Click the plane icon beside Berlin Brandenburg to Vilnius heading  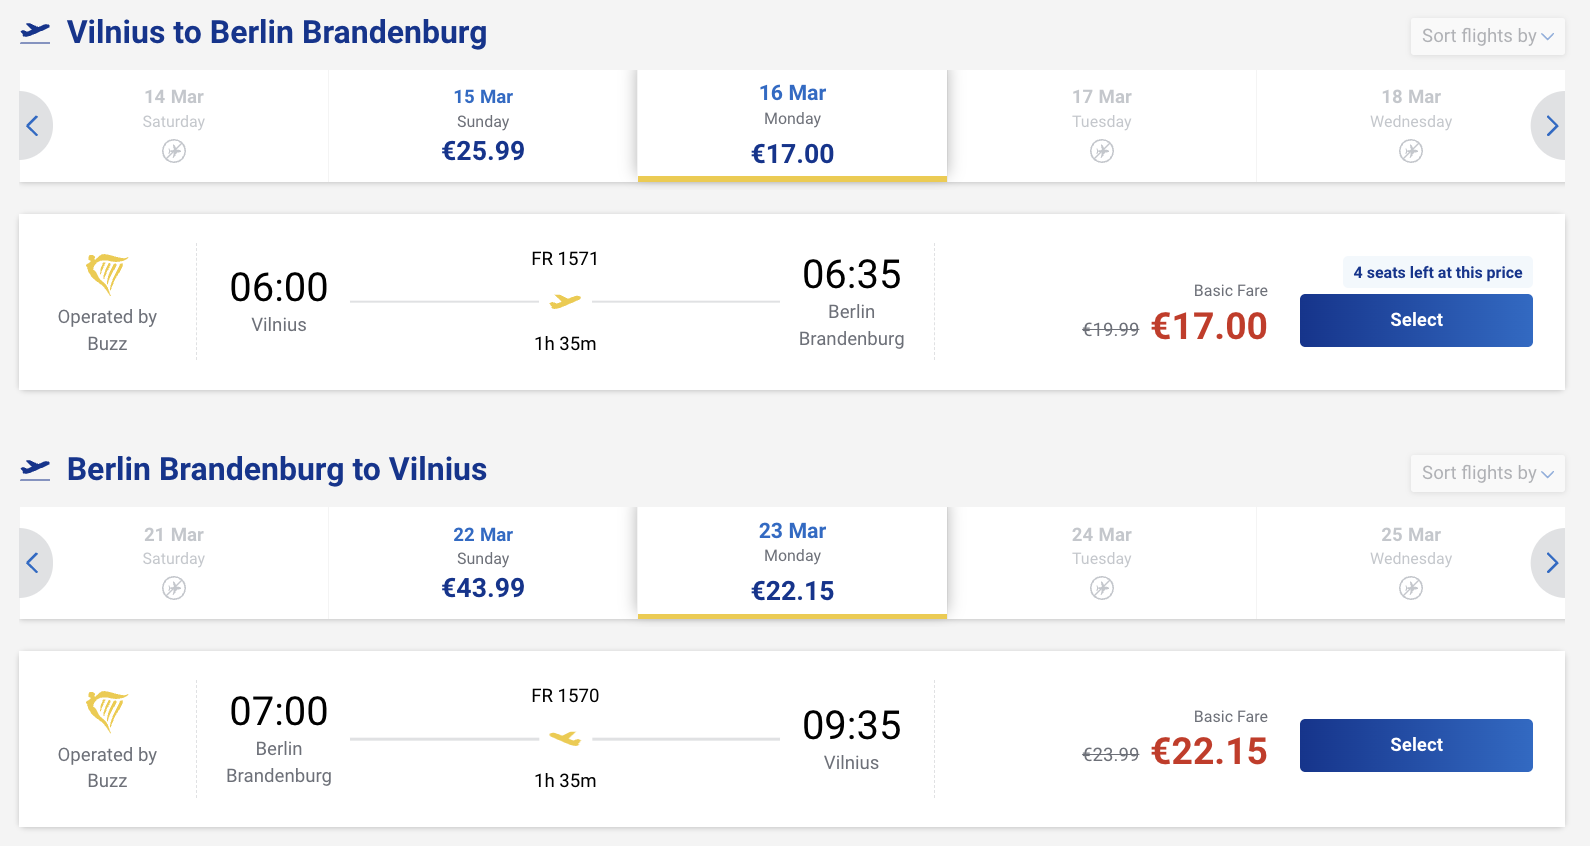35,469
